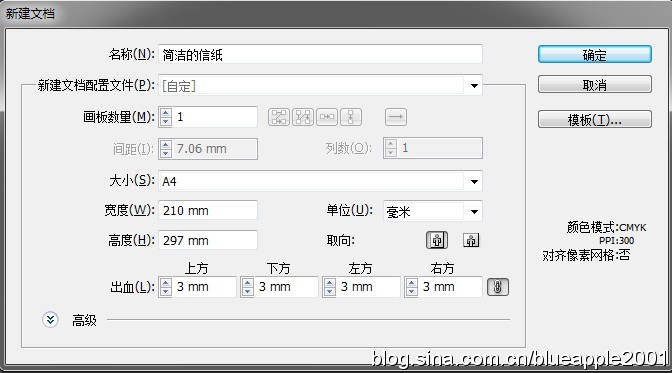
Task: Click the 上方 top bleed value field
Action: tap(204, 287)
